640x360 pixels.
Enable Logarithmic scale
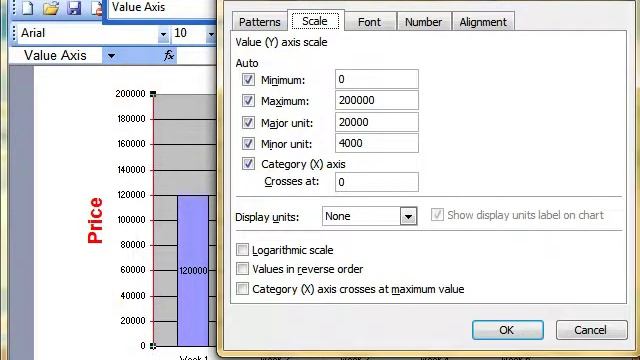click(242, 249)
